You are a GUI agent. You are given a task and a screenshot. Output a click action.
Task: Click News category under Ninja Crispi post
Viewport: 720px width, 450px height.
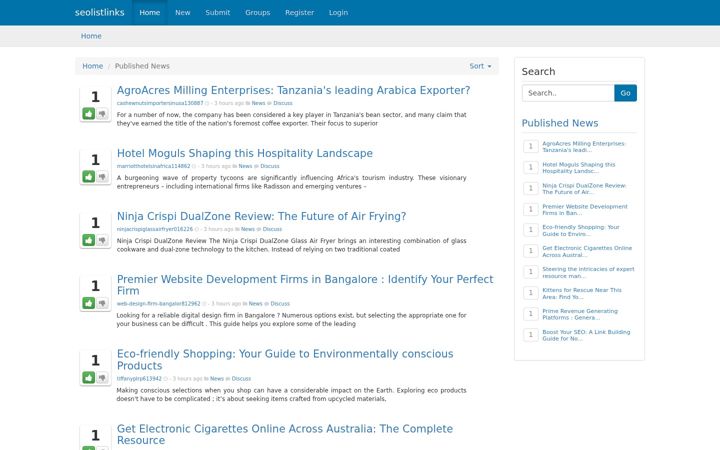tap(248, 229)
